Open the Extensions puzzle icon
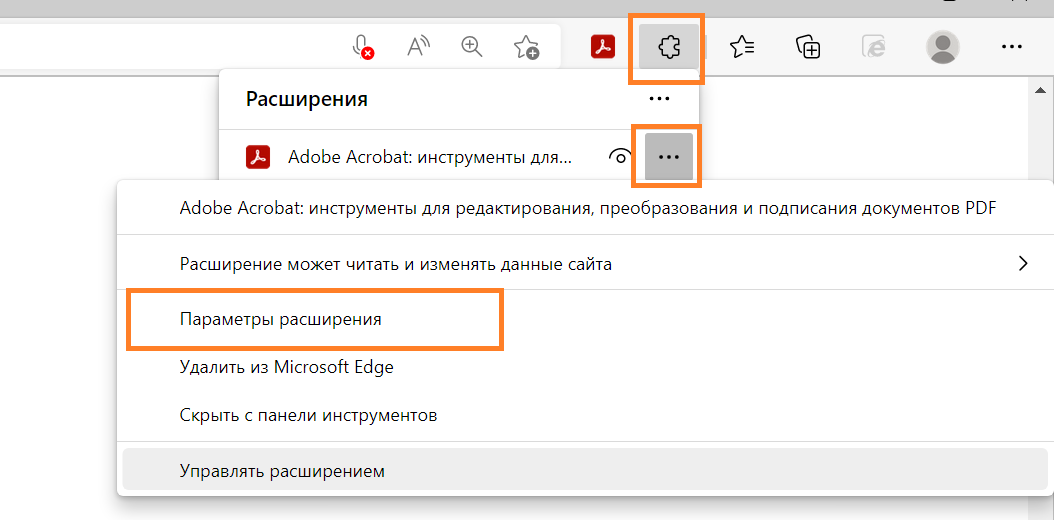The height and width of the screenshot is (520, 1054). pyautogui.click(x=668, y=47)
